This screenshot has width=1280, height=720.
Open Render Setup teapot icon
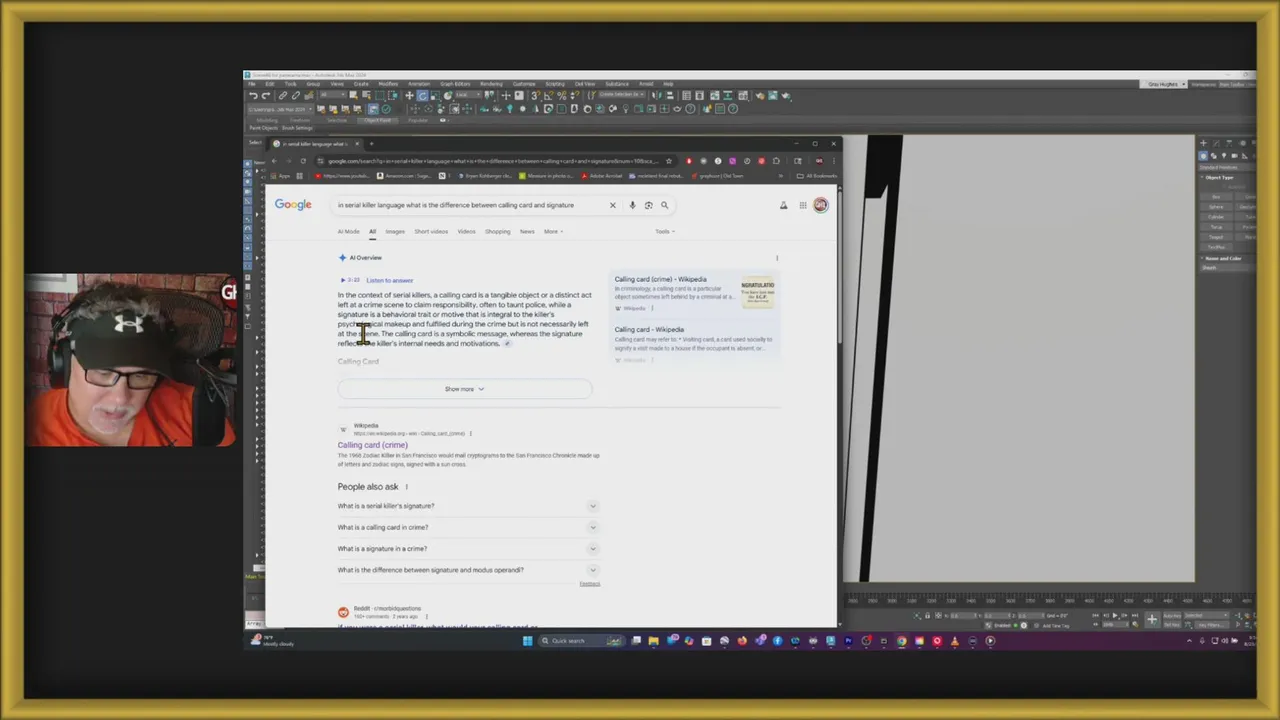tap(760, 96)
